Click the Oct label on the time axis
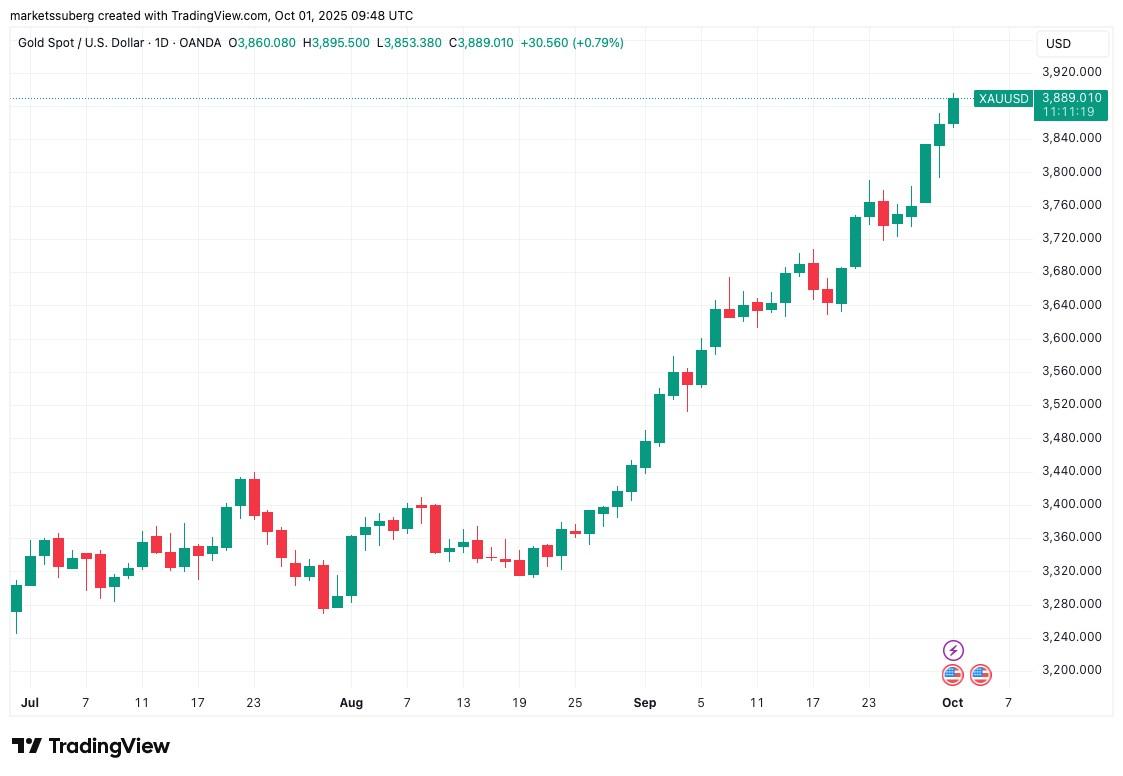Image resolution: width=1123 pixels, height=776 pixels. click(x=951, y=703)
